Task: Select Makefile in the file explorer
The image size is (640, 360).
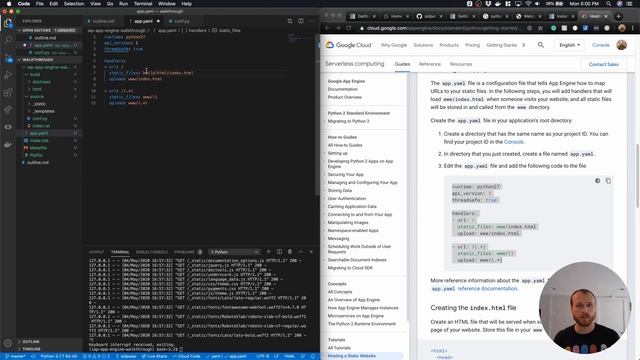Action: [x=49, y=148]
